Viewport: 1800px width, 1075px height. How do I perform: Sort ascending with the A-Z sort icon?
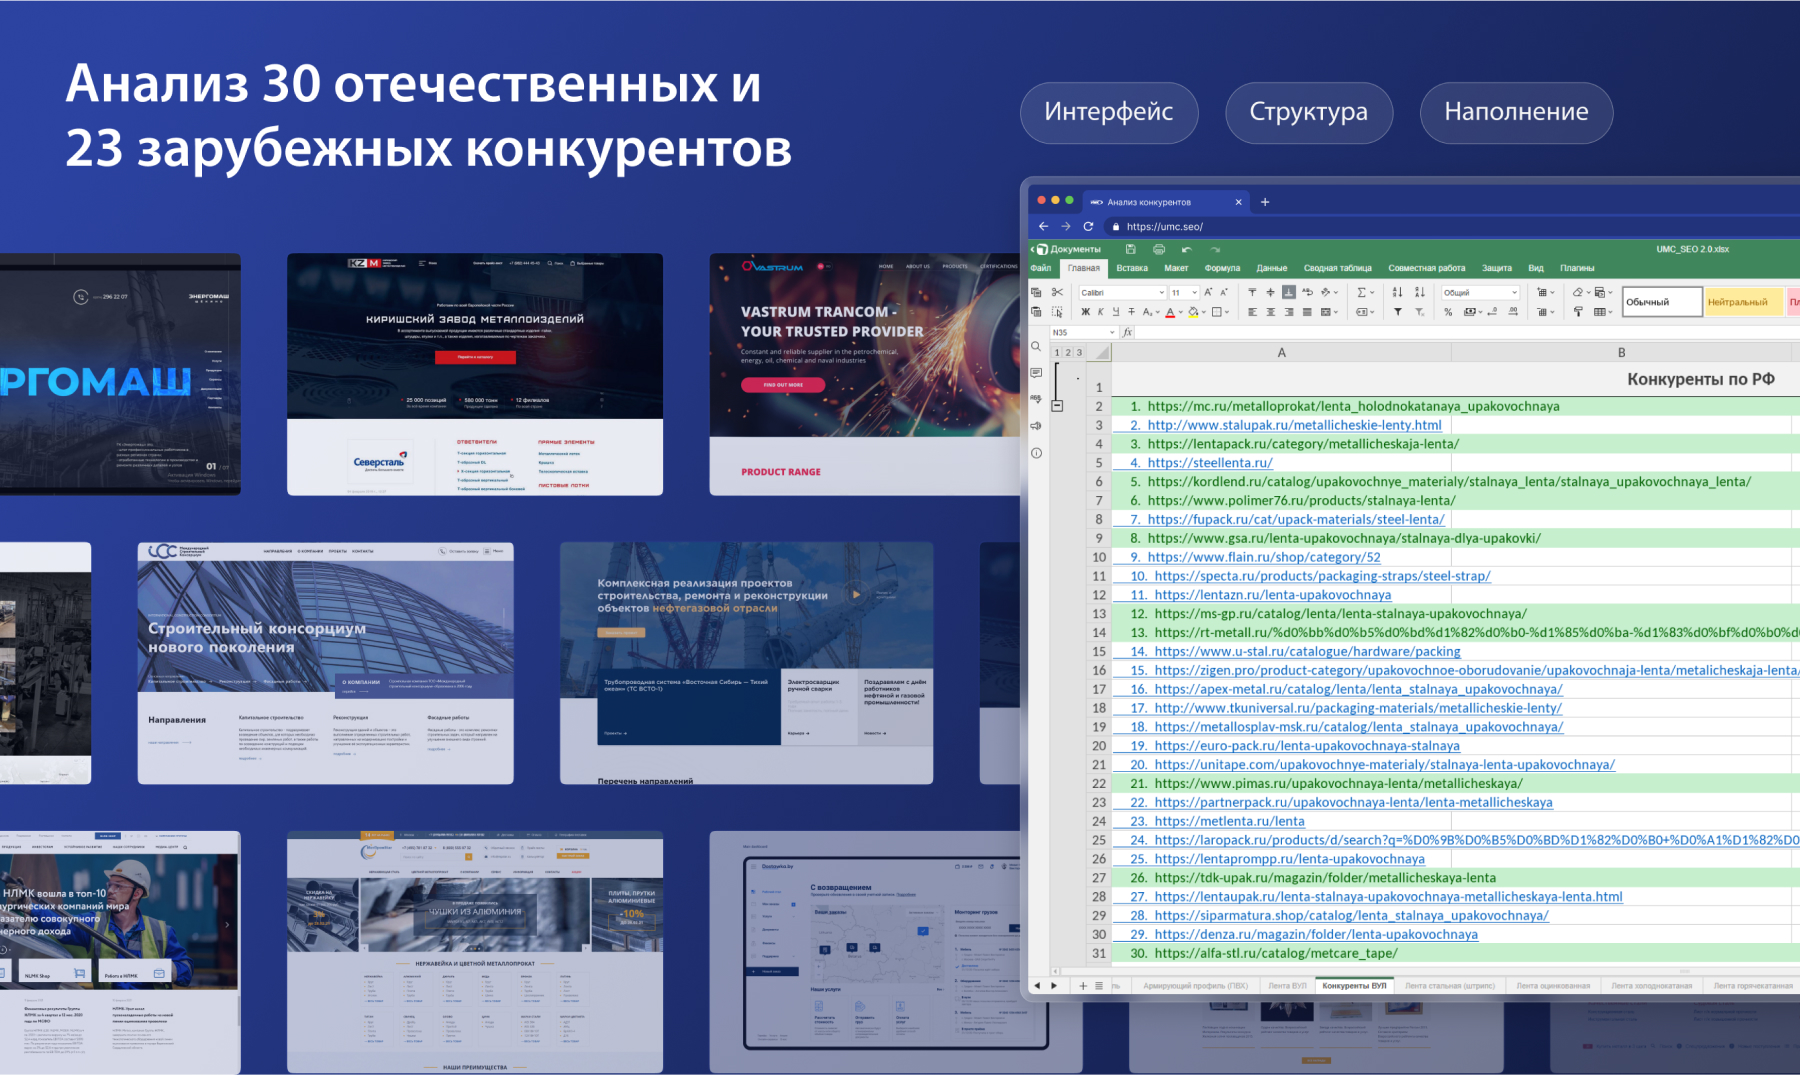[x=1397, y=292]
